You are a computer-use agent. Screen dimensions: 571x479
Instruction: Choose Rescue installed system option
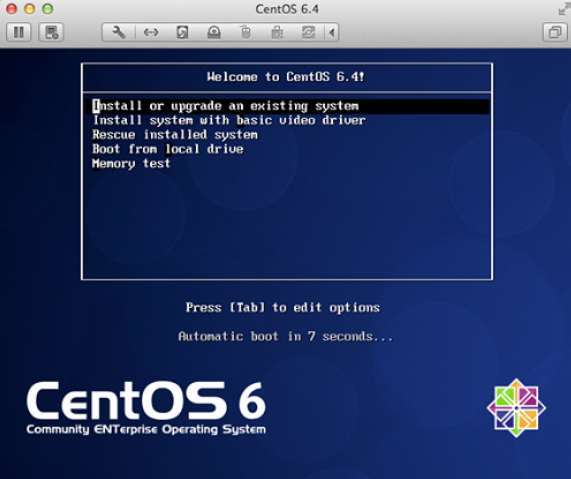tap(175, 135)
